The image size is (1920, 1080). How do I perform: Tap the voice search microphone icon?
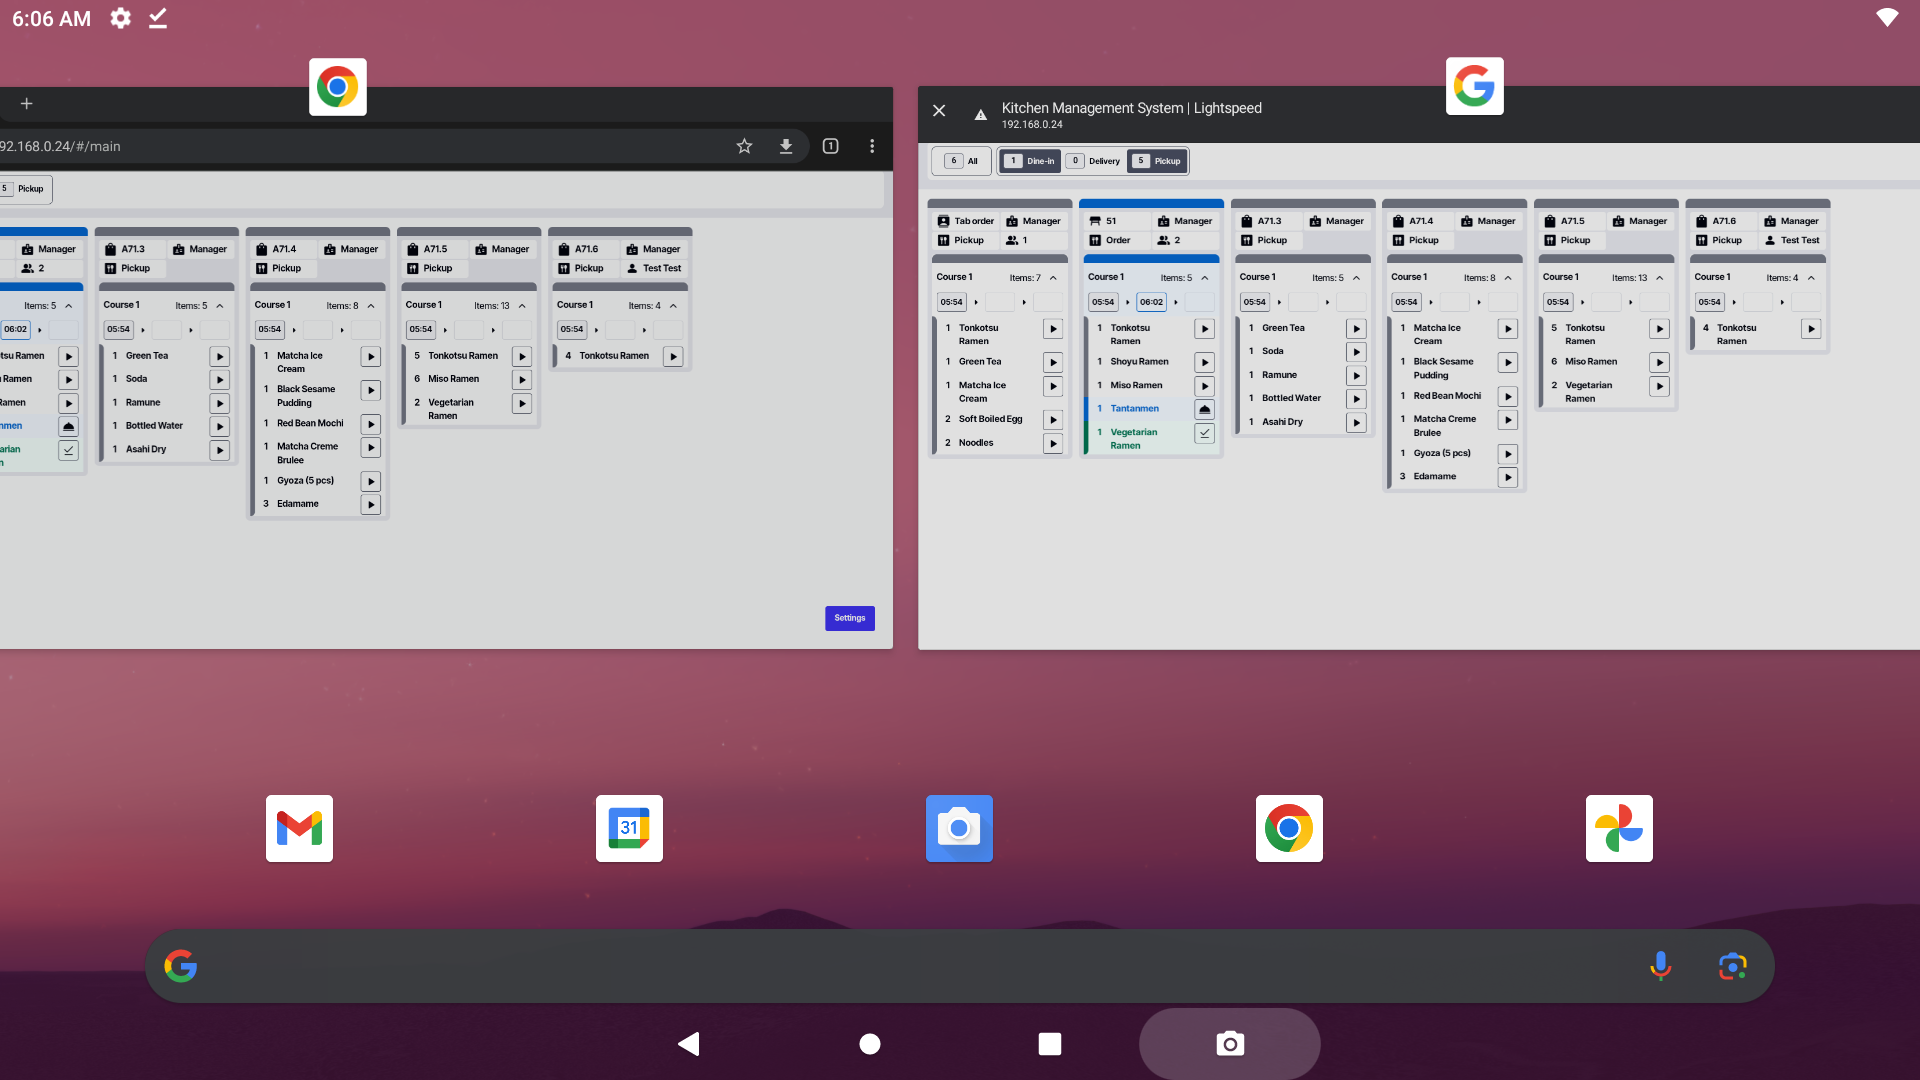(x=1660, y=965)
